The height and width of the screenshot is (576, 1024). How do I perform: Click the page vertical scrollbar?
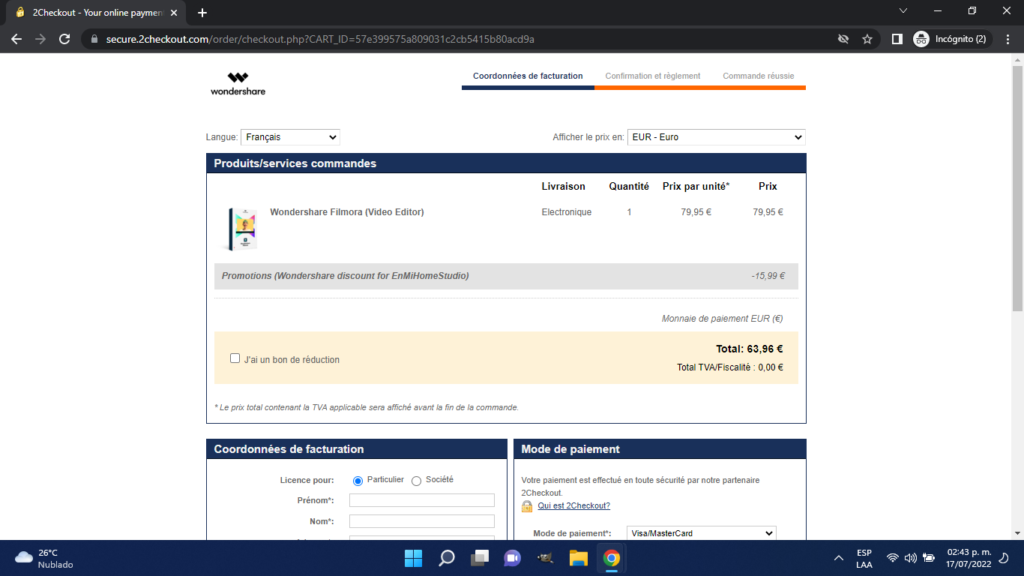coord(1017,189)
